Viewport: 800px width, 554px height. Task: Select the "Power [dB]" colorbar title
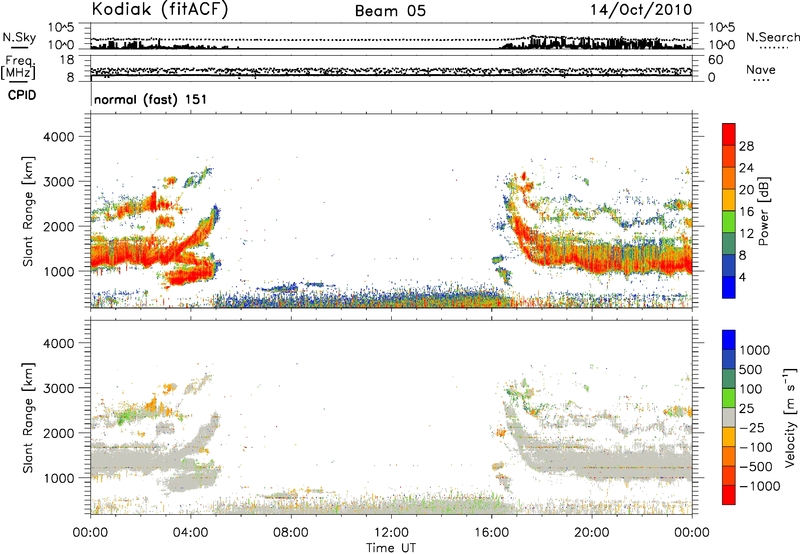coord(763,211)
